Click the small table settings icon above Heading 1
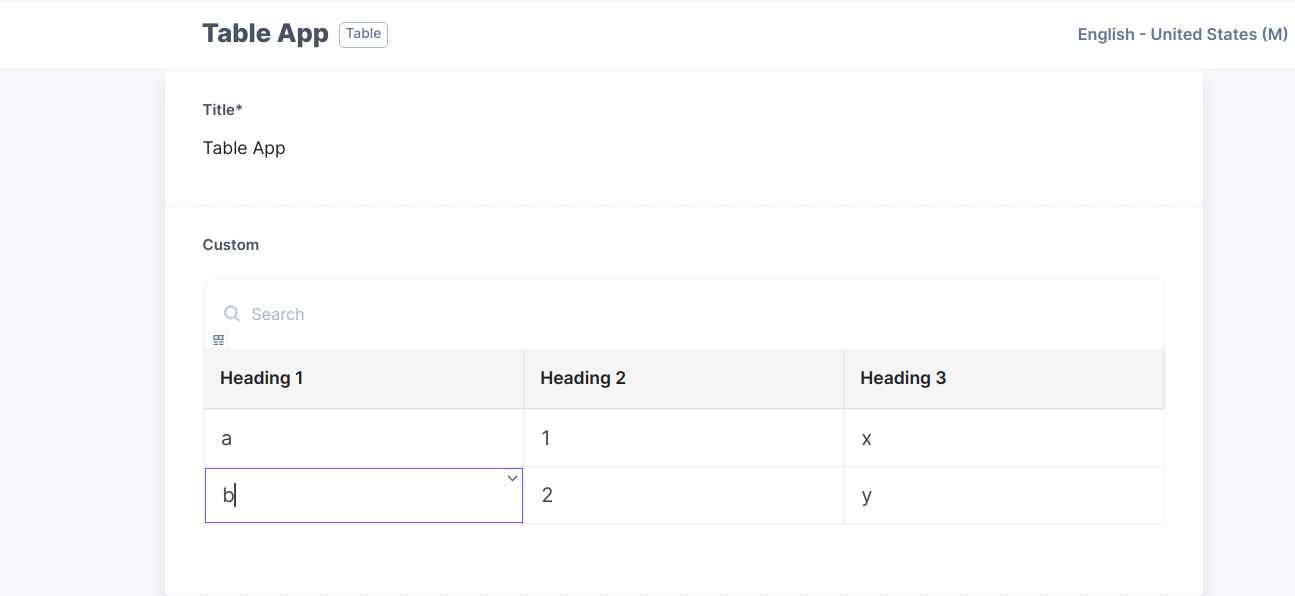The width and height of the screenshot is (1295, 596). click(x=219, y=340)
